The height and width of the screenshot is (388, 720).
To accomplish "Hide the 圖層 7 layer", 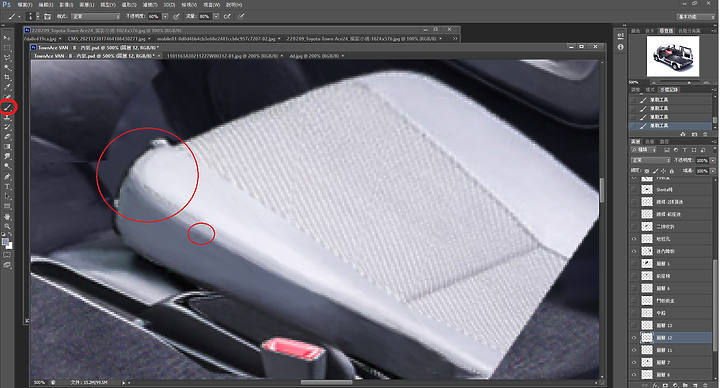I will 634,363.
